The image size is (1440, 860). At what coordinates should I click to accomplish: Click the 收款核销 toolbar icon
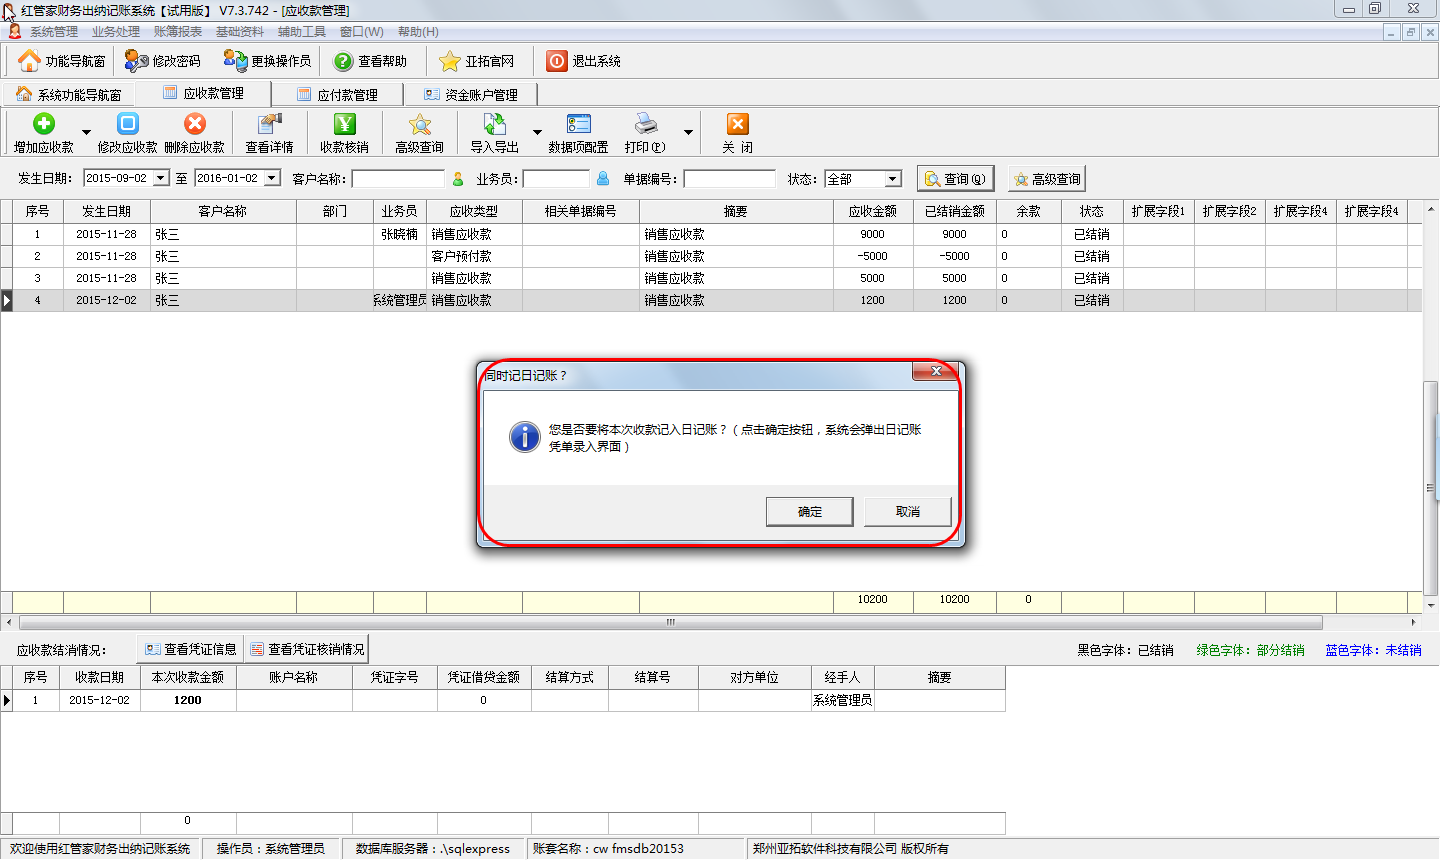click(x=344, y=124)
